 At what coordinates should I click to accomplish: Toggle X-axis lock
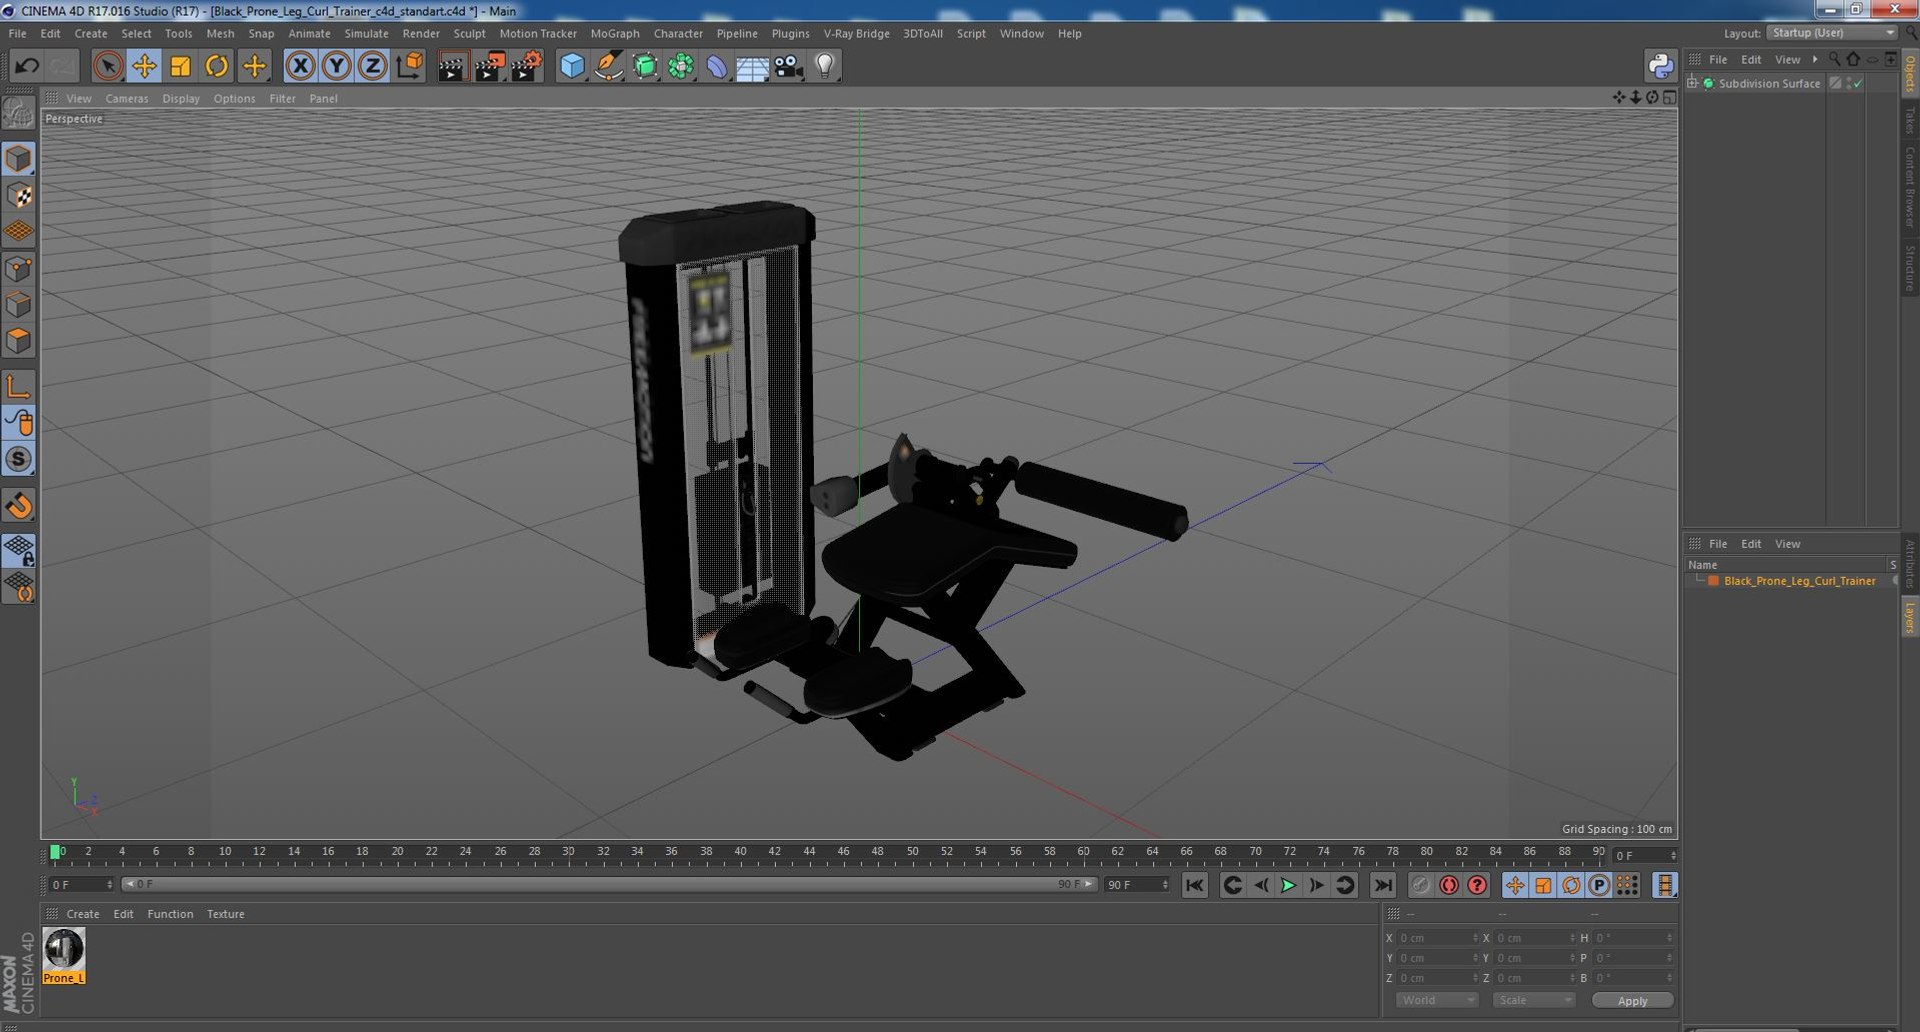pyautogui.click(x=300, y=67)
